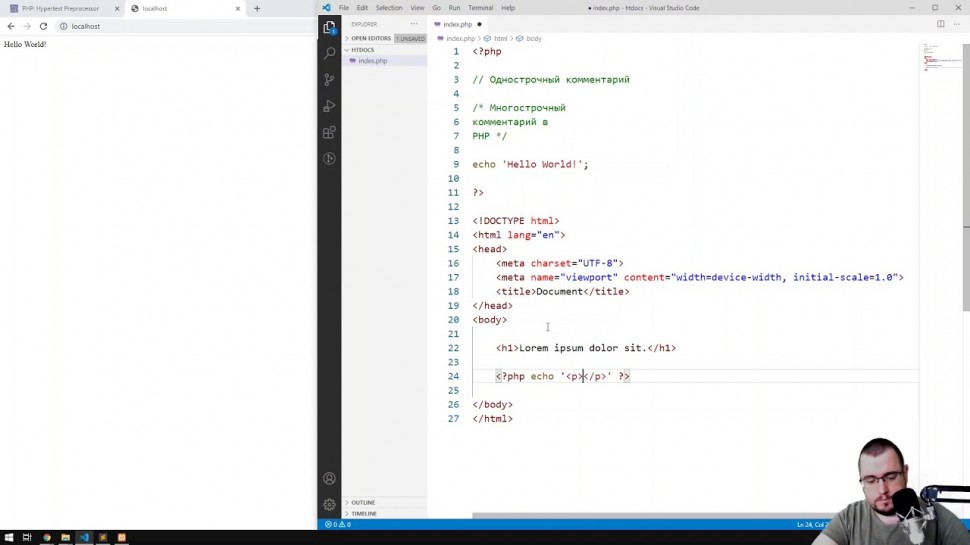Click the errors and warnings status indicator

click(336, 524)
